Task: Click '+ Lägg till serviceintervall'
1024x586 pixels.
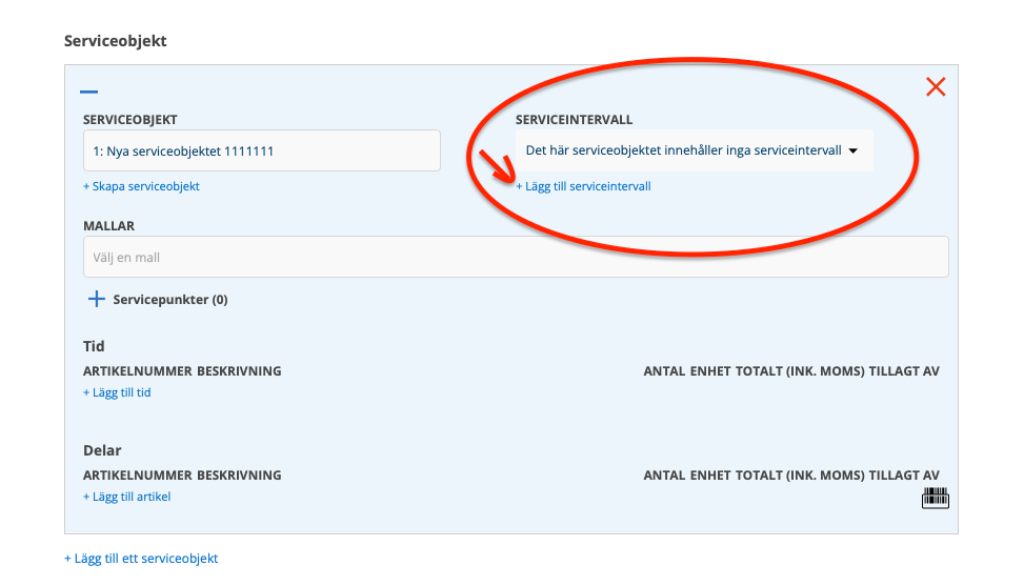Action: coord(583,186)
